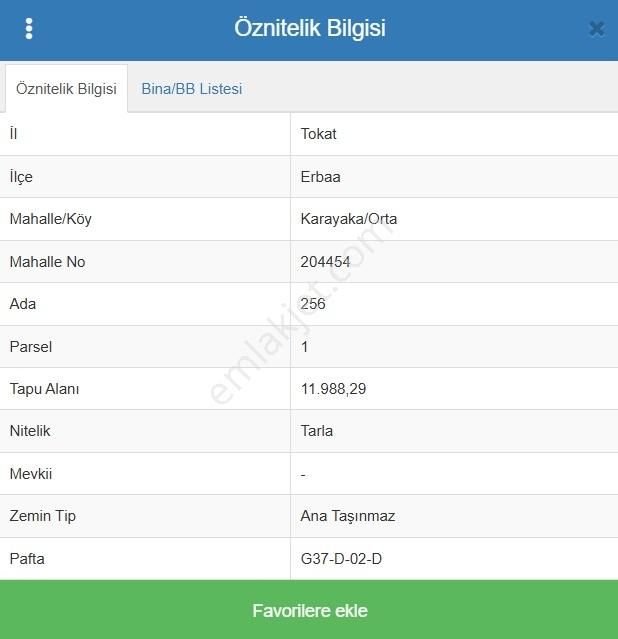
Task: Open the three-dot options menu
Action: [29, 28]
